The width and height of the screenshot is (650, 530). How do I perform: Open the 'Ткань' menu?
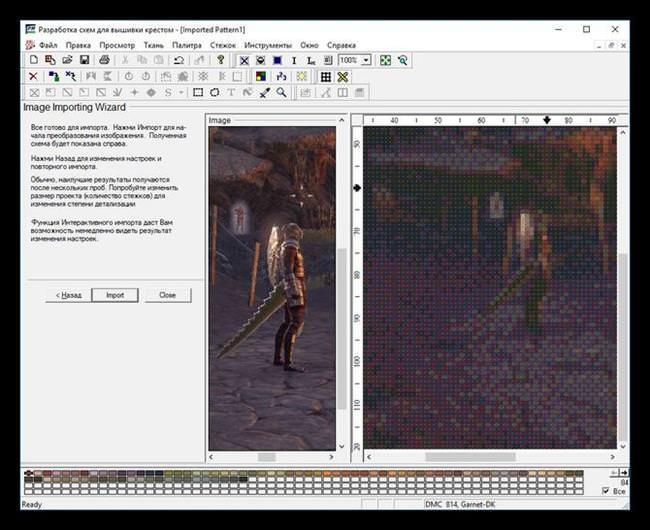153,45
